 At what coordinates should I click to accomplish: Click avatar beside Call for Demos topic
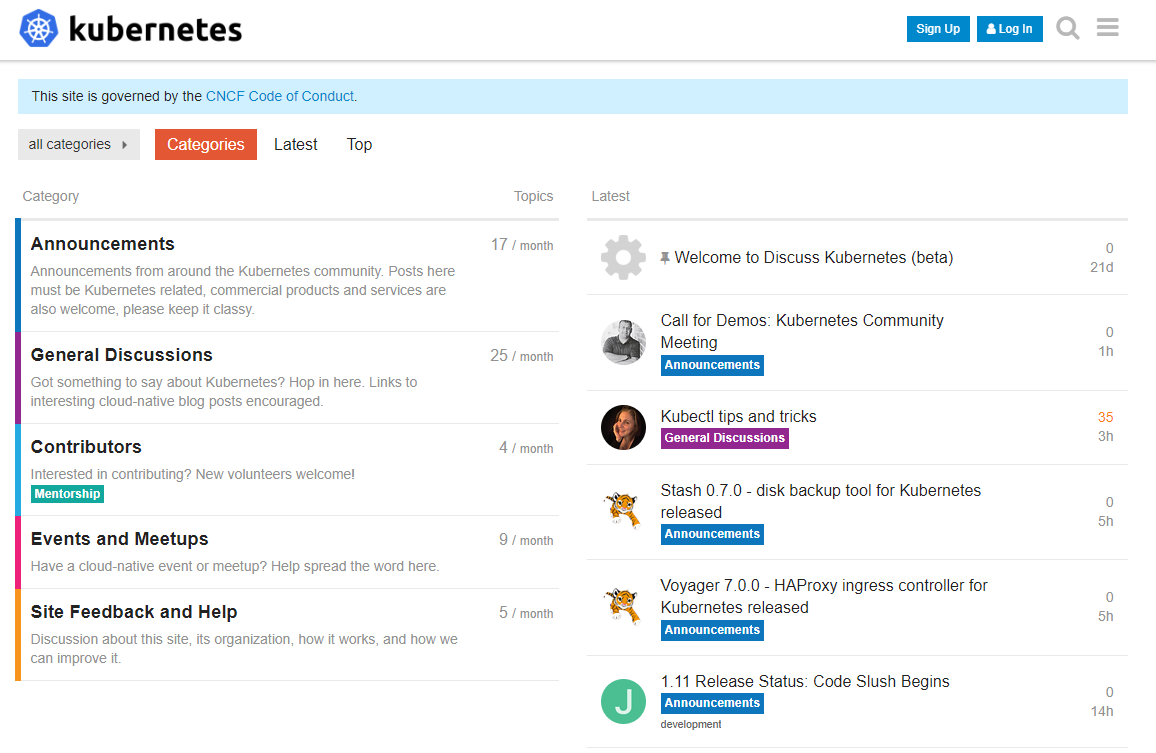tap(623, 342)
